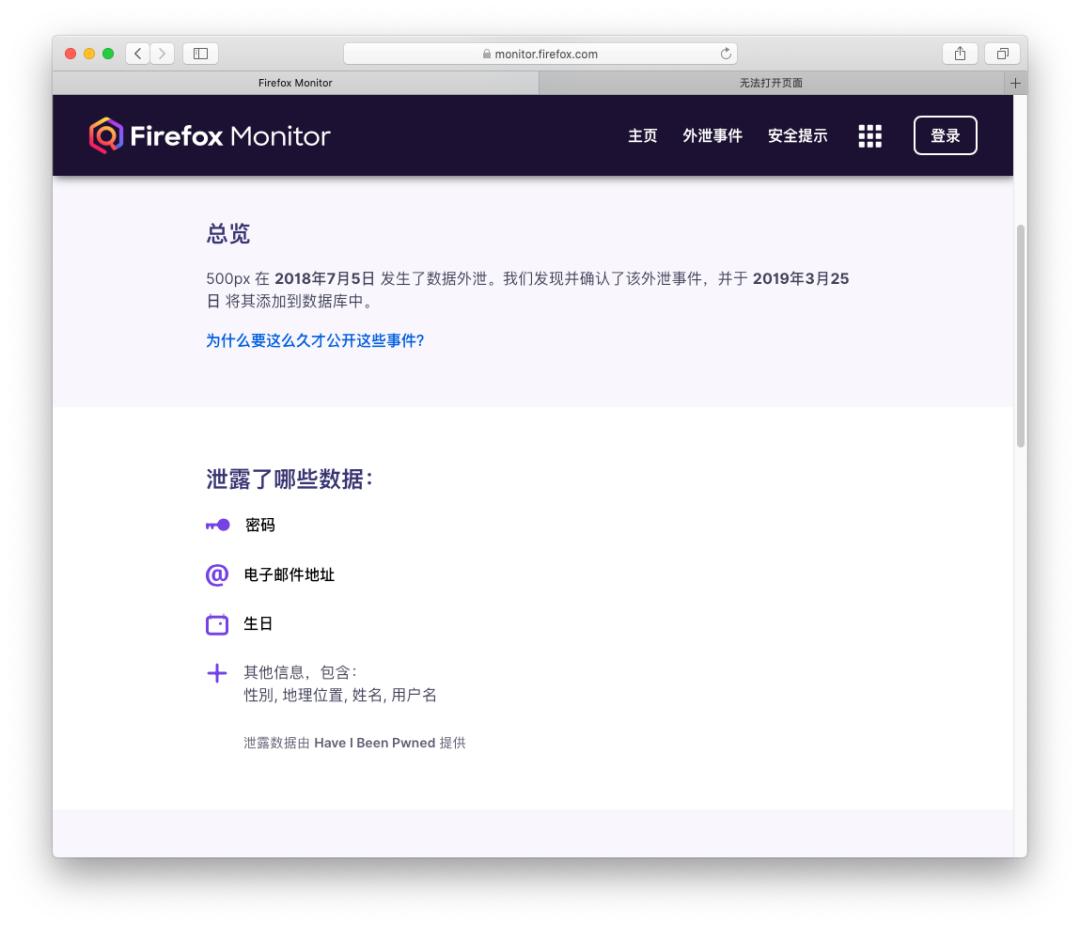The image size is (1080, 927).
Task: Click the plus icon beside 其他信息
Action: pyautogui.click(x=218, y=670)
